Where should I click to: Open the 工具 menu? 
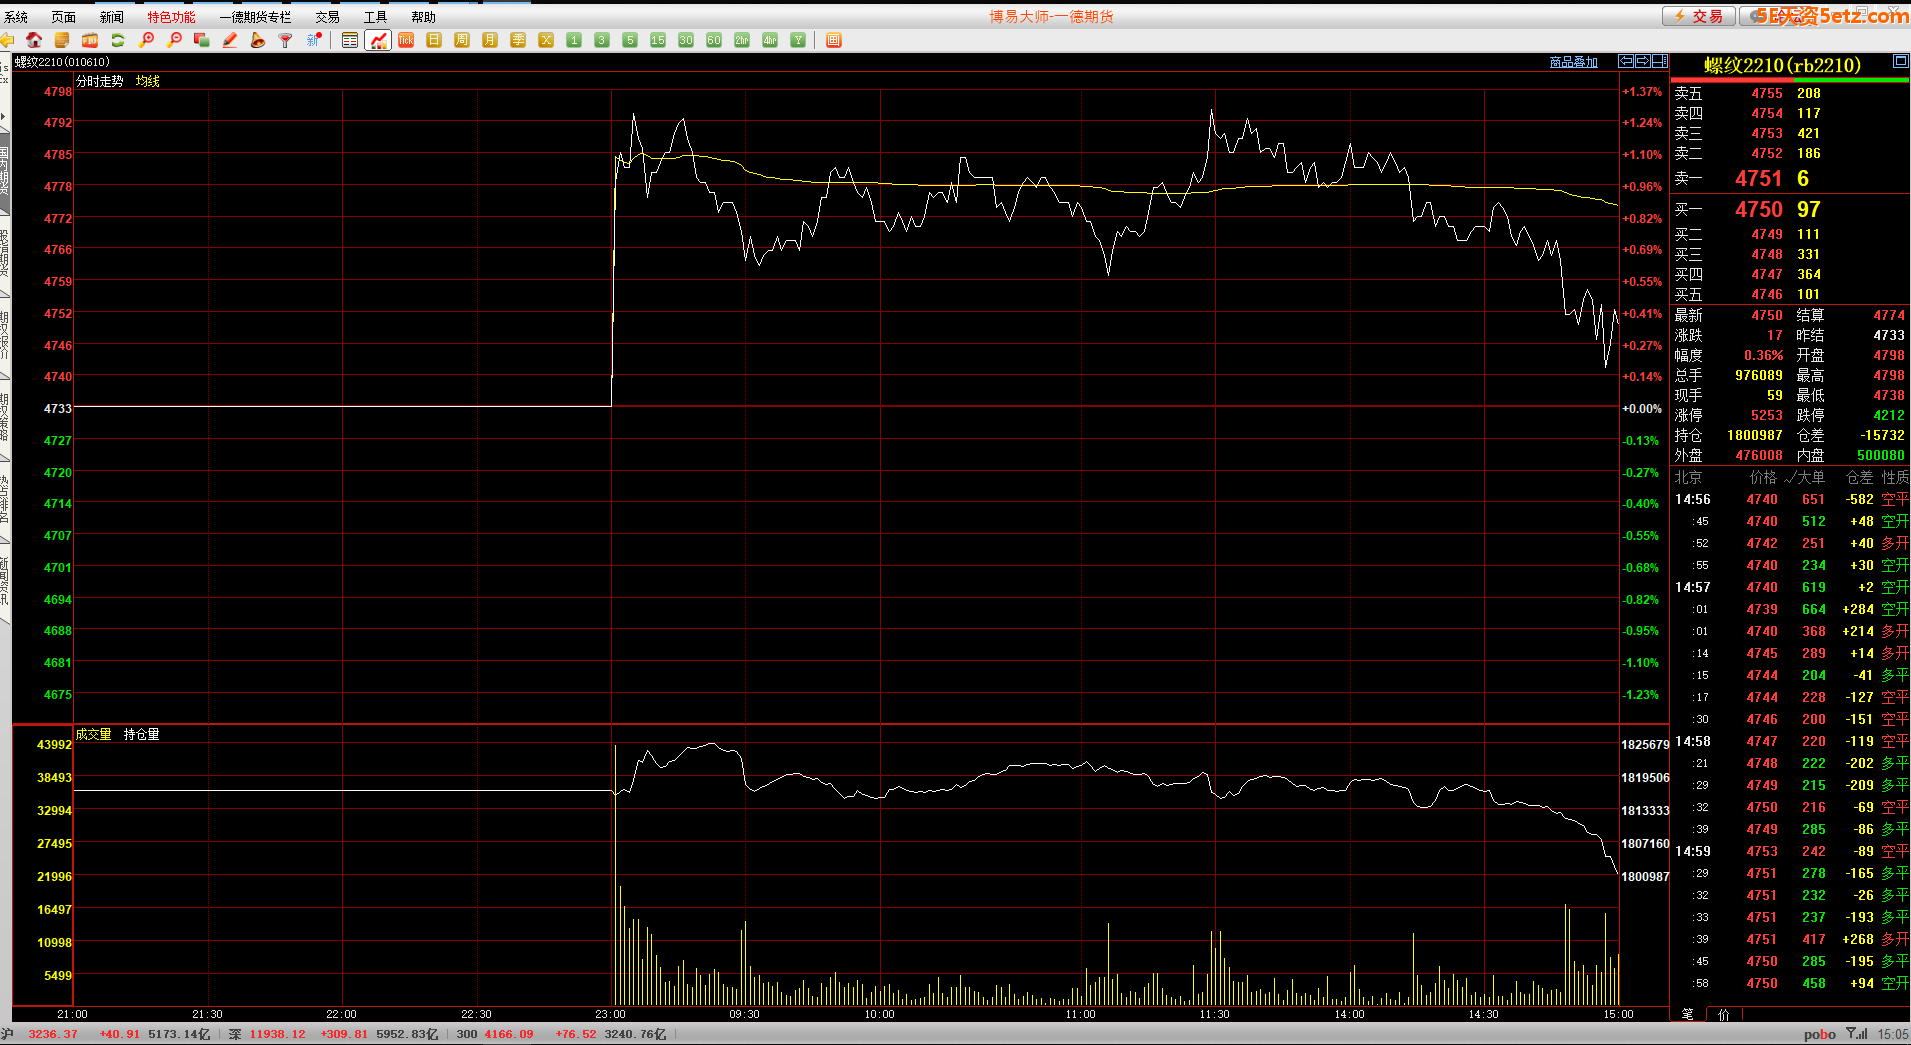[375, 17]
